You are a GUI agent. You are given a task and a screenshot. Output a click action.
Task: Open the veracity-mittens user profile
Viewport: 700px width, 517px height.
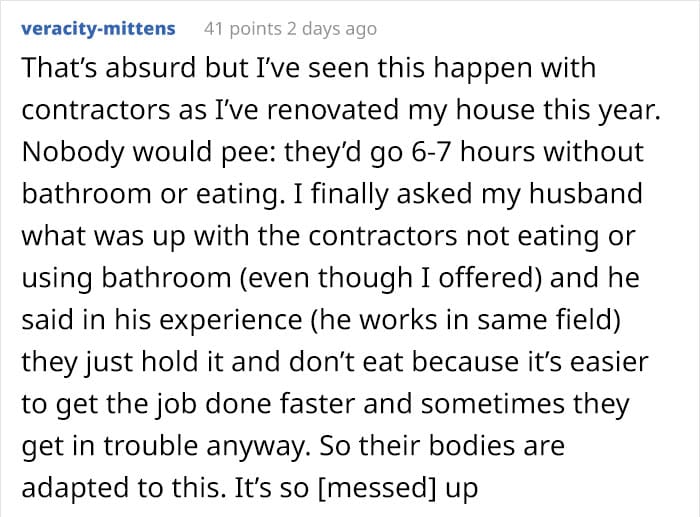point(98,29)
